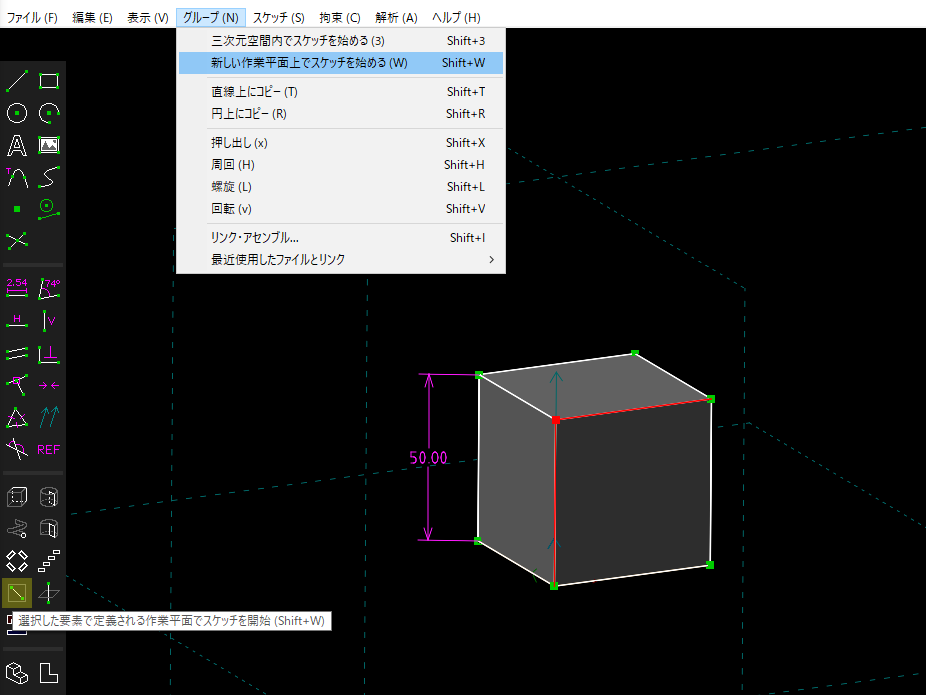Click the extrude group toolbar icon

click(17, 497)
